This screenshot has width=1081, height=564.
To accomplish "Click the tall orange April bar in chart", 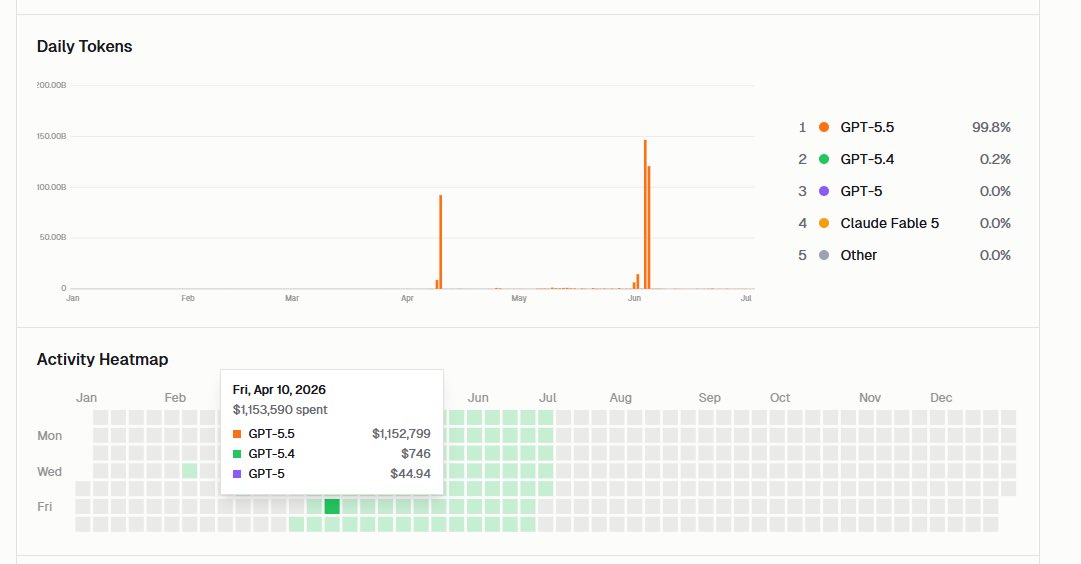I will click(x=441, y=242).
